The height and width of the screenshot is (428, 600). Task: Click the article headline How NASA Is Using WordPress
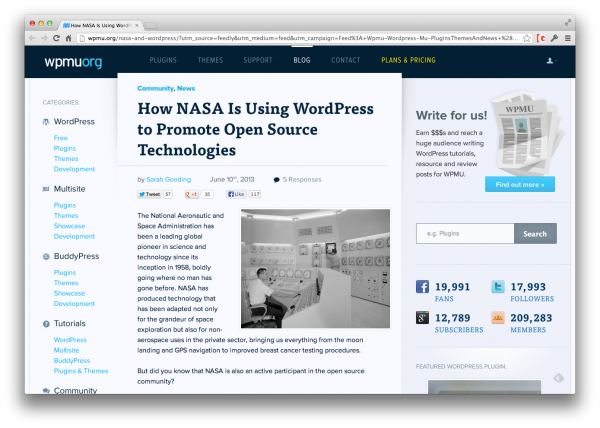point(256,129)
